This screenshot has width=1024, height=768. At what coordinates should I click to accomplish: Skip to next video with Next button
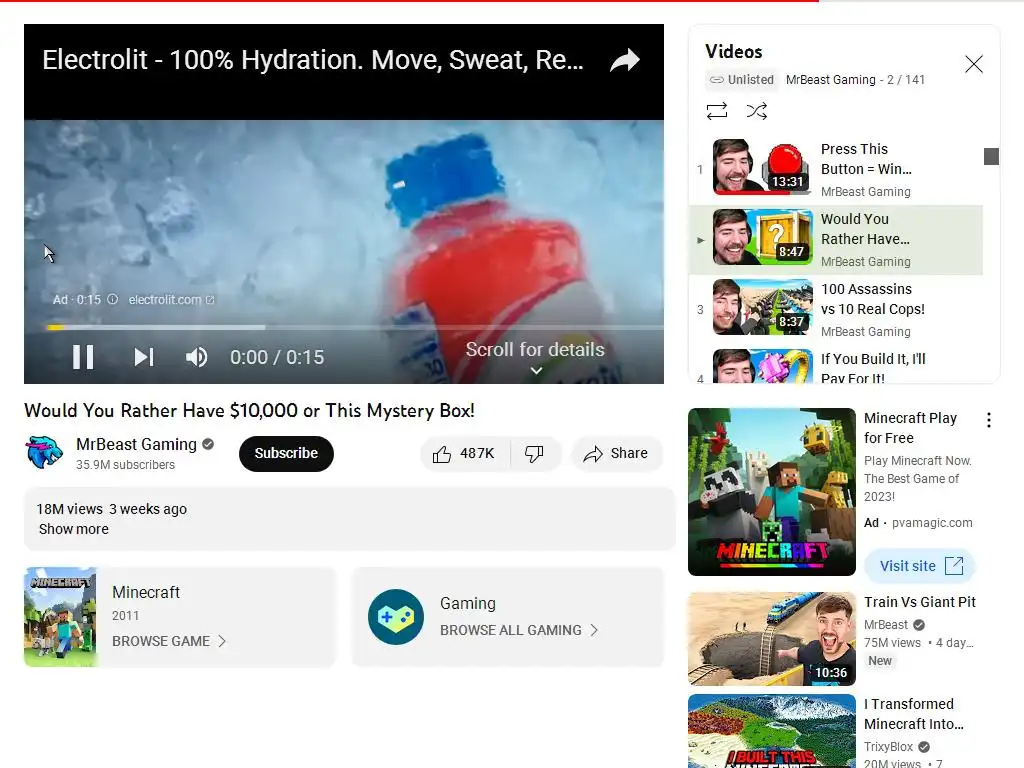[144, 357]
